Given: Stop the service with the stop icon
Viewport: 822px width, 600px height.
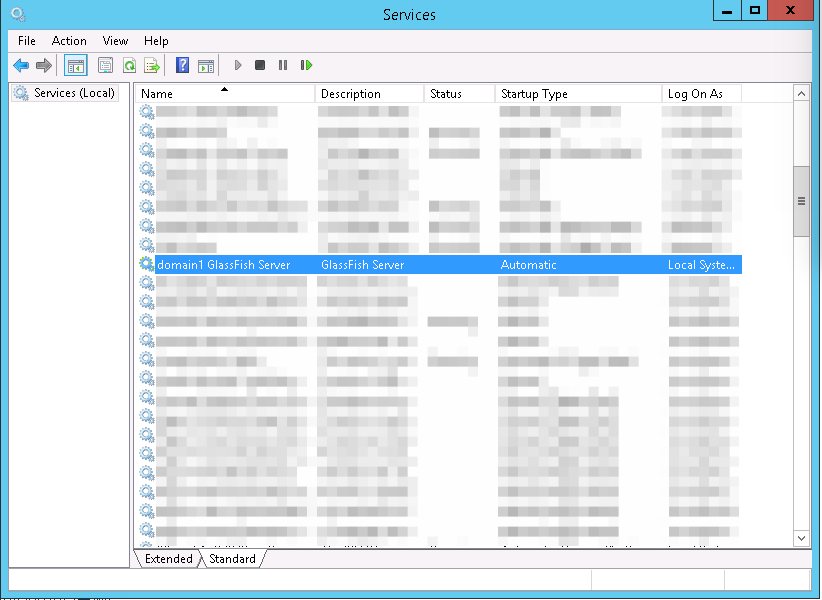Looking at the screenshot, I should [260, 66].
